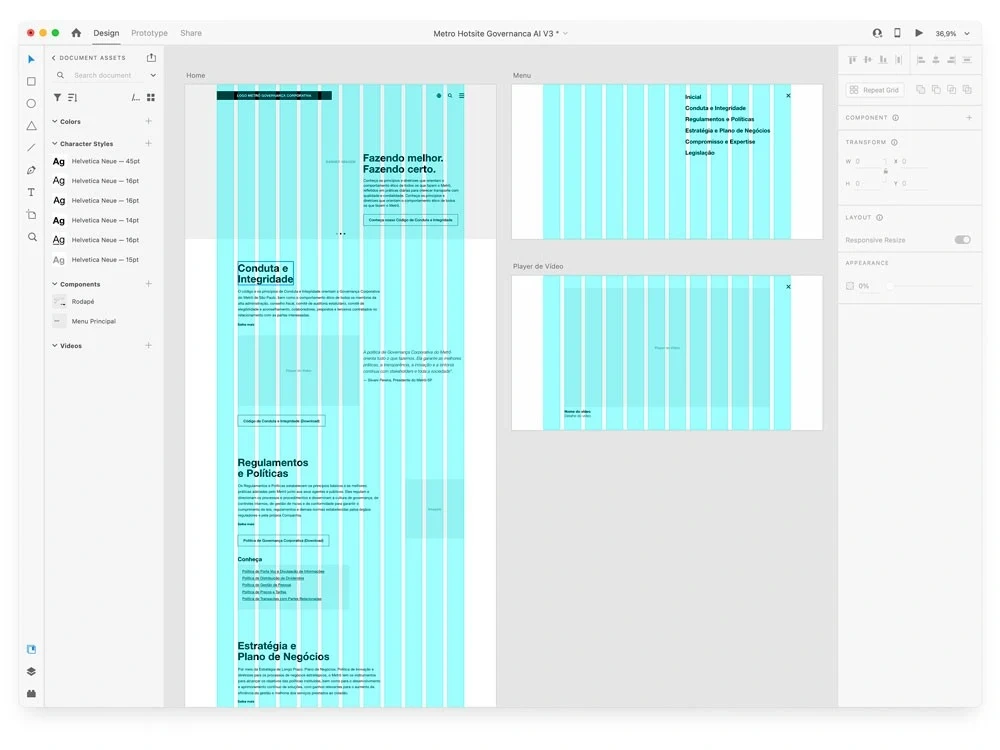Collapse the Character Styles section

pos(55,143)
